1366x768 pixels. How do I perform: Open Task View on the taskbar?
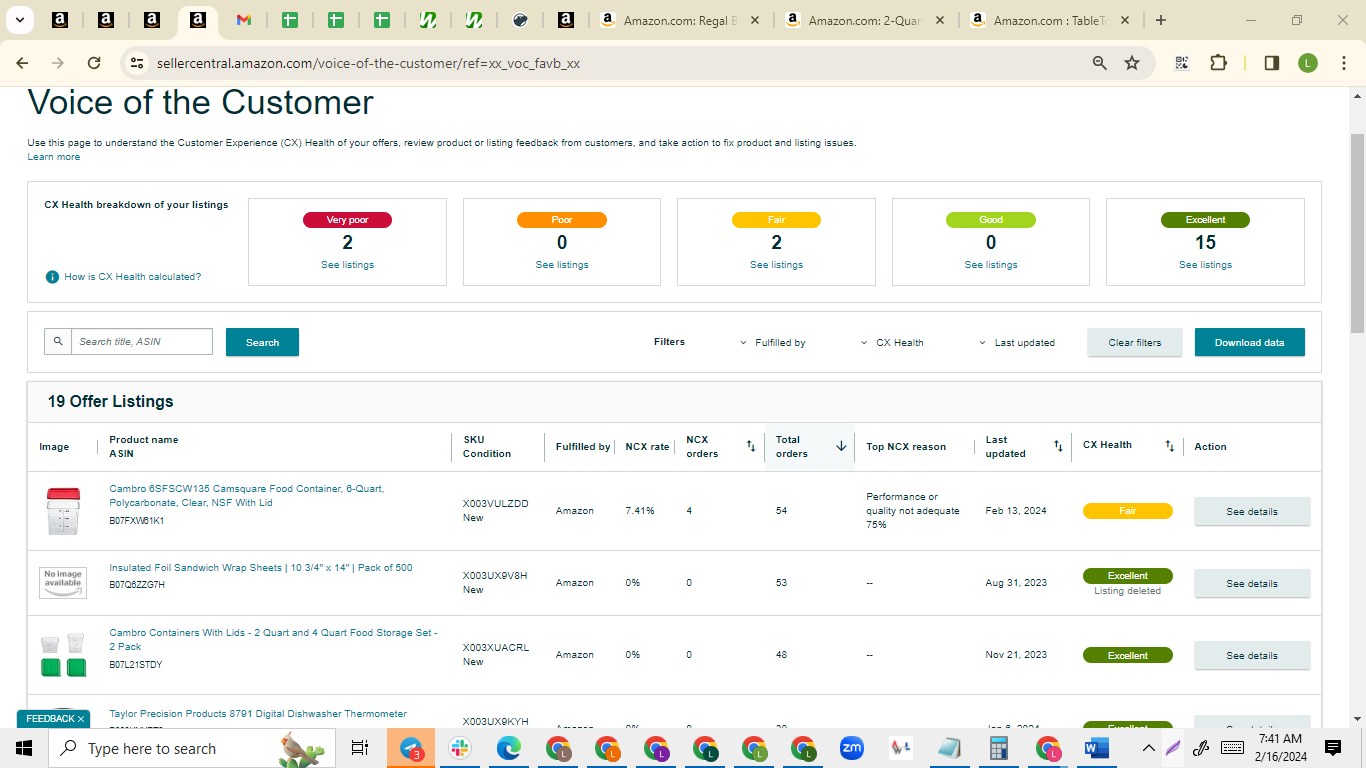pos(360,748)
